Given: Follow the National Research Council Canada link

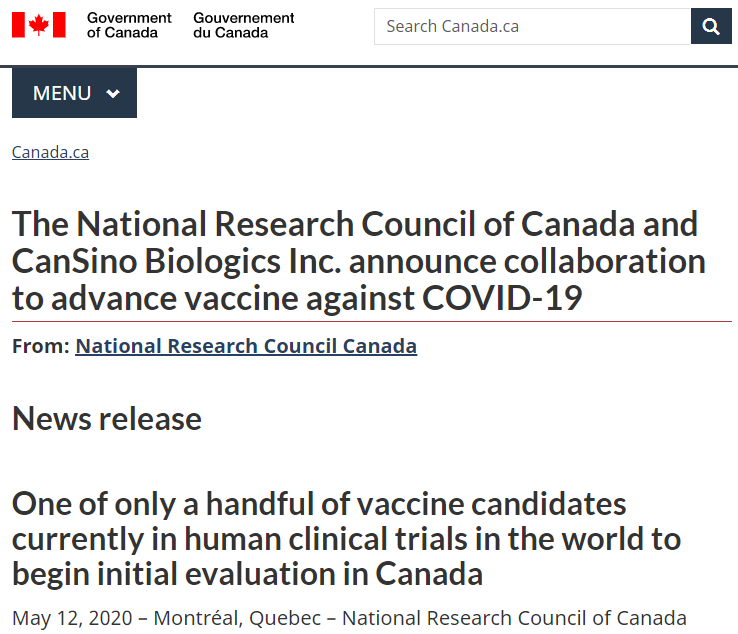Looking at the screenshot, I should 246,346.
